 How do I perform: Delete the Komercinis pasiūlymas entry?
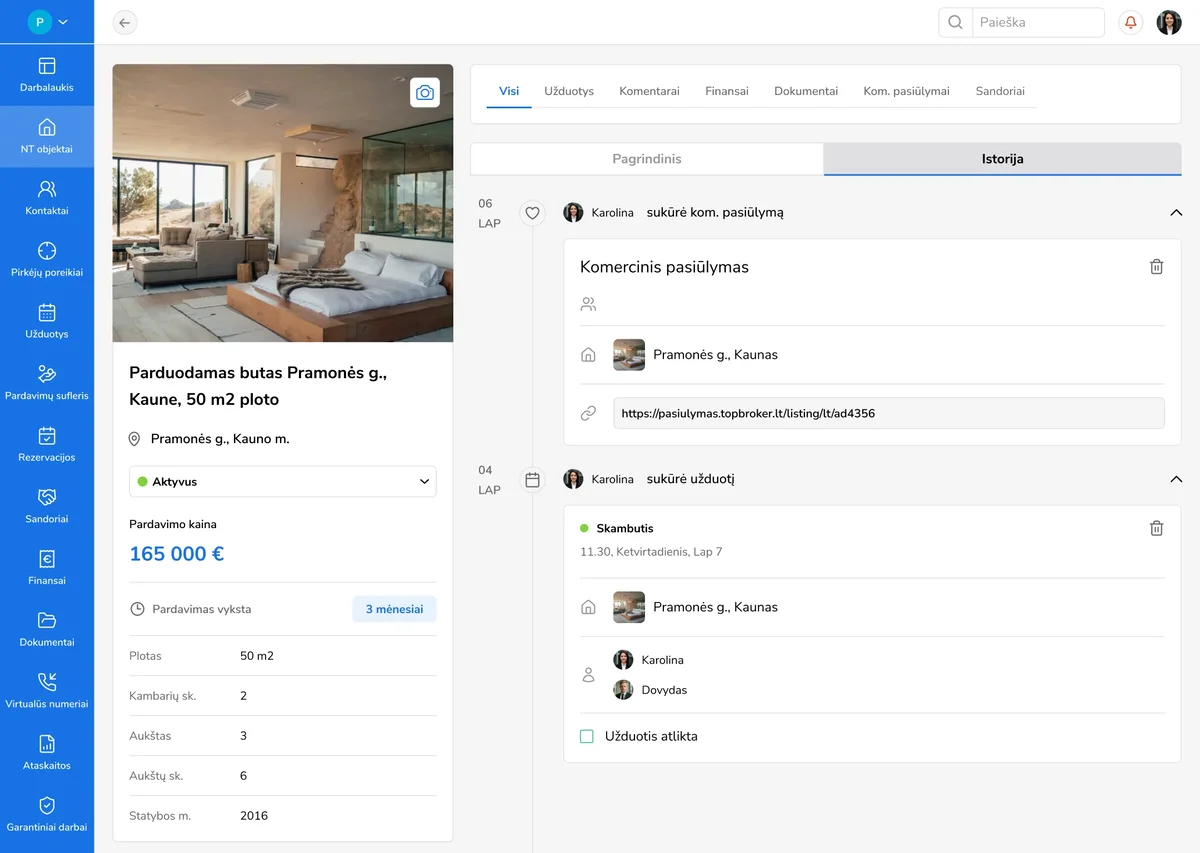(1156, 267)
